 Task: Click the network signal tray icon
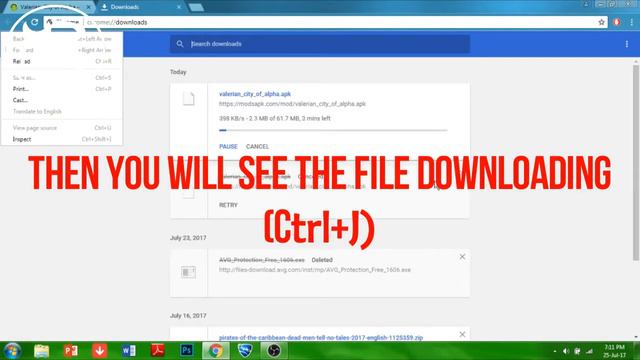pyautogui.click(x=589, y=351)
